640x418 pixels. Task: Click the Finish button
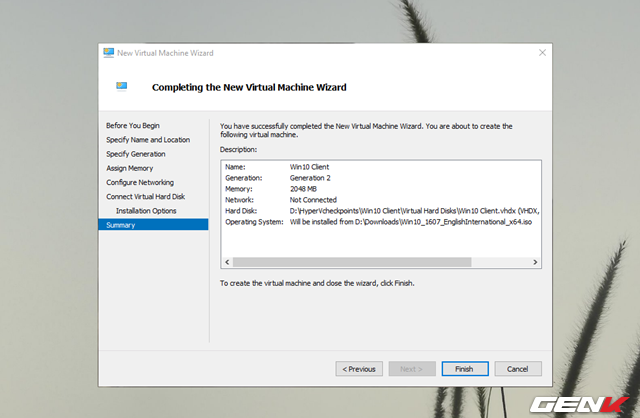click(x=465, y=369)
